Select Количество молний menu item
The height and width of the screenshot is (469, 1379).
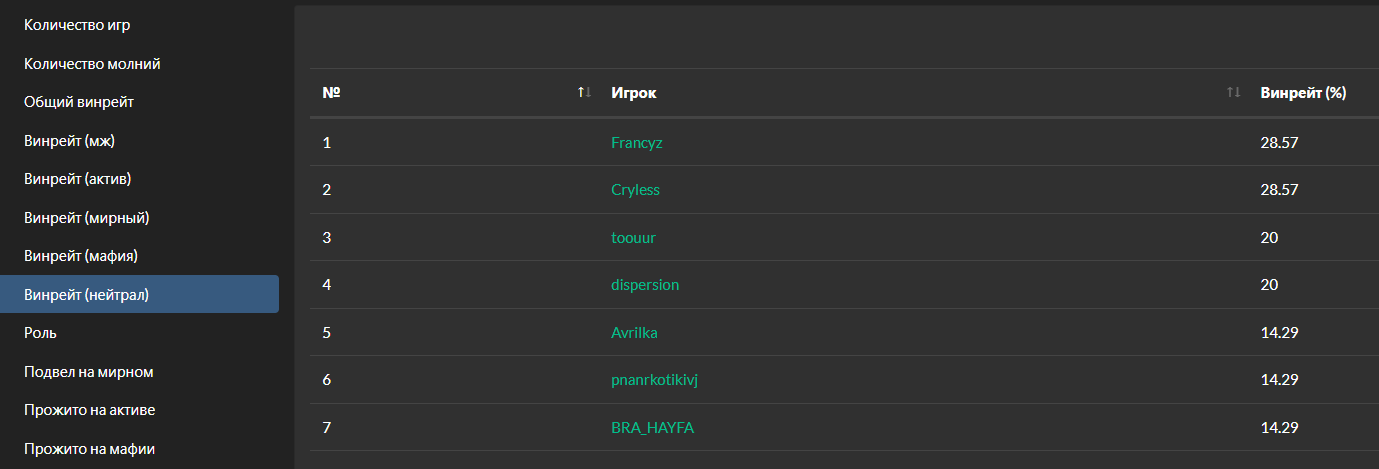[x=92, y=64]
